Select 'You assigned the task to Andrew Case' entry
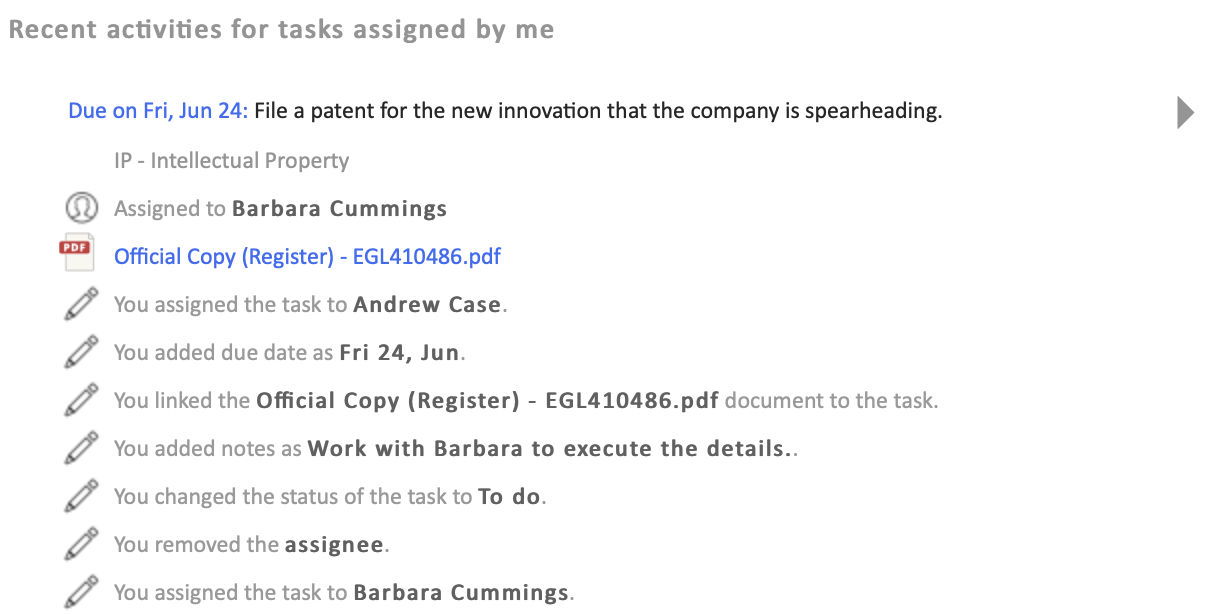The width and height of the screenshot is (1226, 614). (310, 304)
